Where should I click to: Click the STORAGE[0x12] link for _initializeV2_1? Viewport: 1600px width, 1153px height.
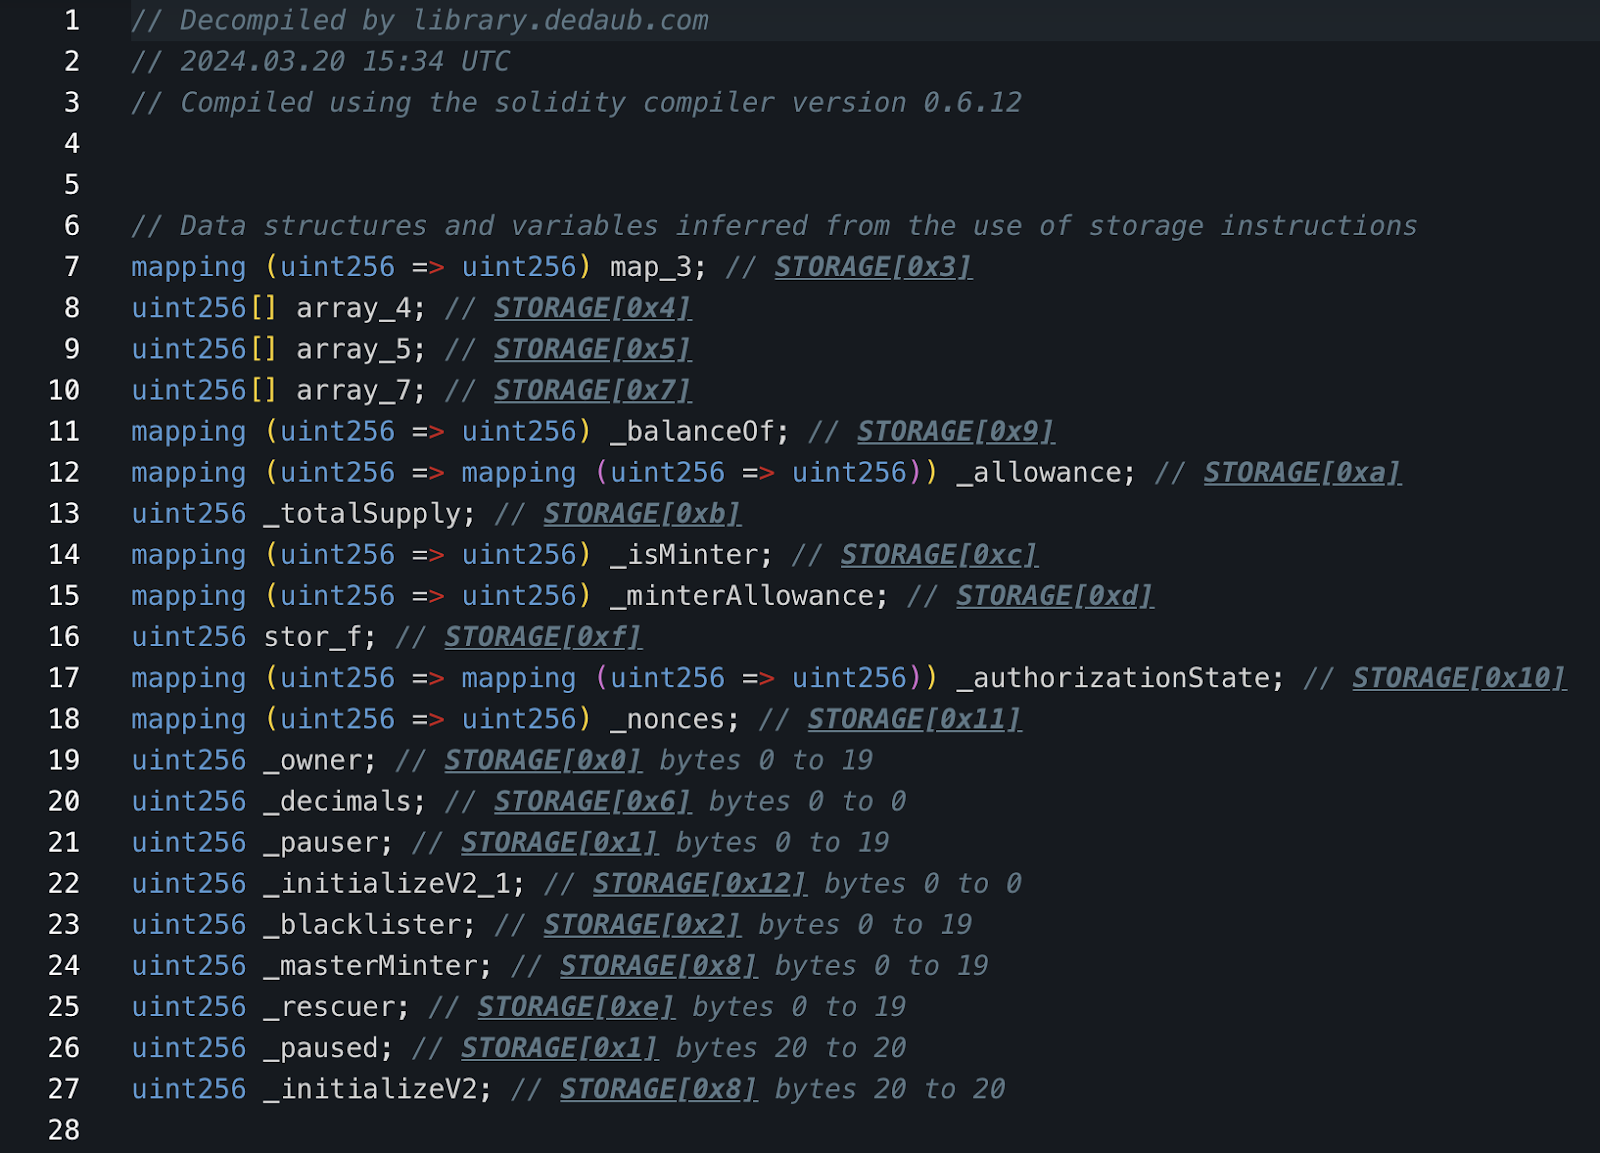click(x=700, y=883)
